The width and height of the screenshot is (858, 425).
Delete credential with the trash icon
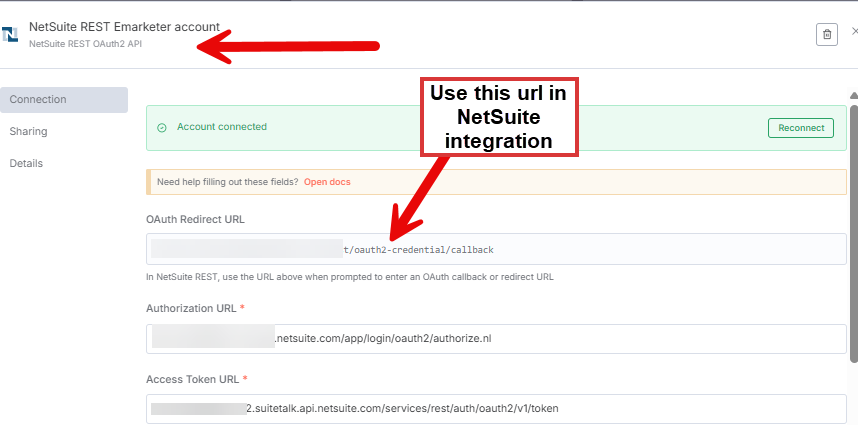click(x=827, y=34)
